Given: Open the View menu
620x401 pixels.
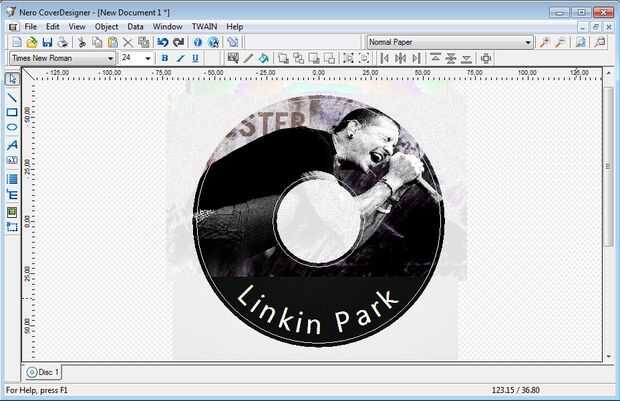Looking at the screenshot, I should coord(77,27).
